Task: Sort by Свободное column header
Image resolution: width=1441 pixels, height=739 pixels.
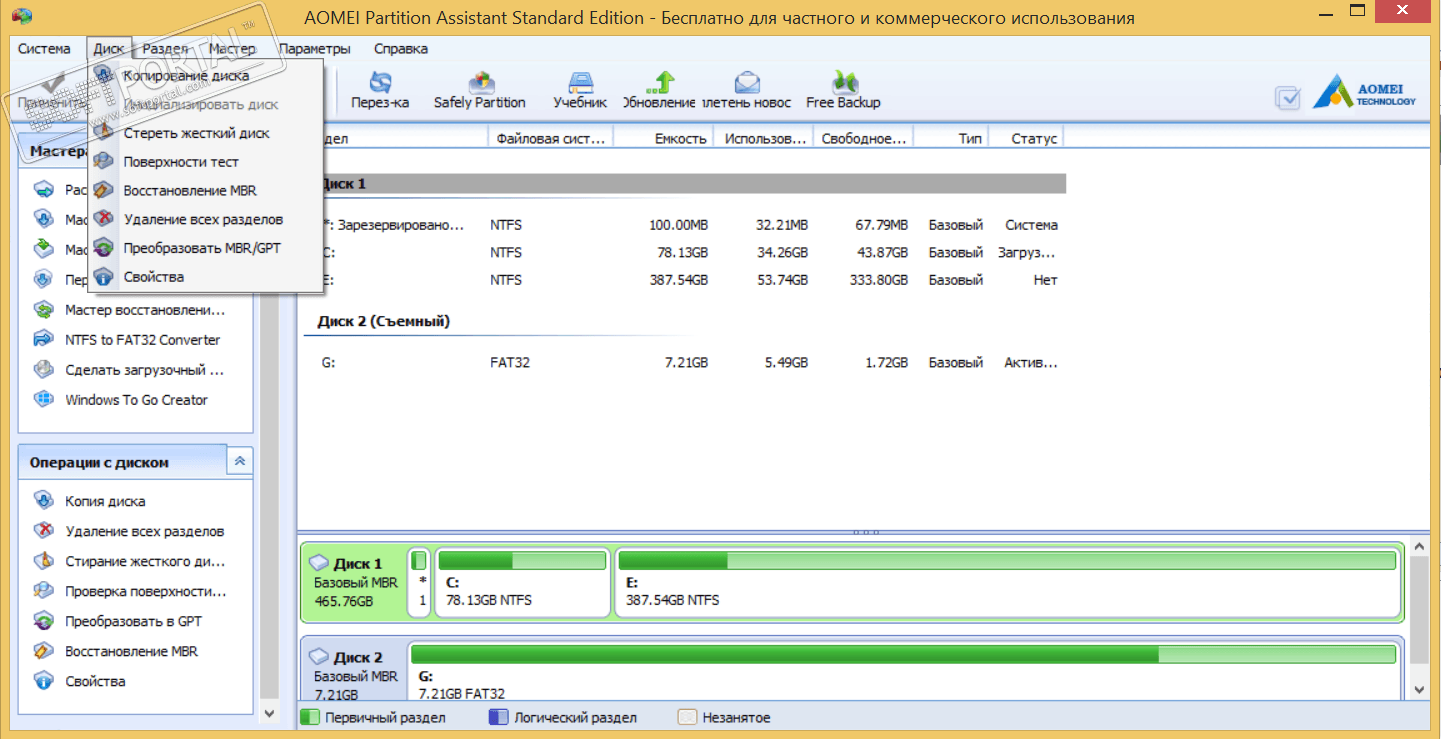Action: (x=864, y=139)
